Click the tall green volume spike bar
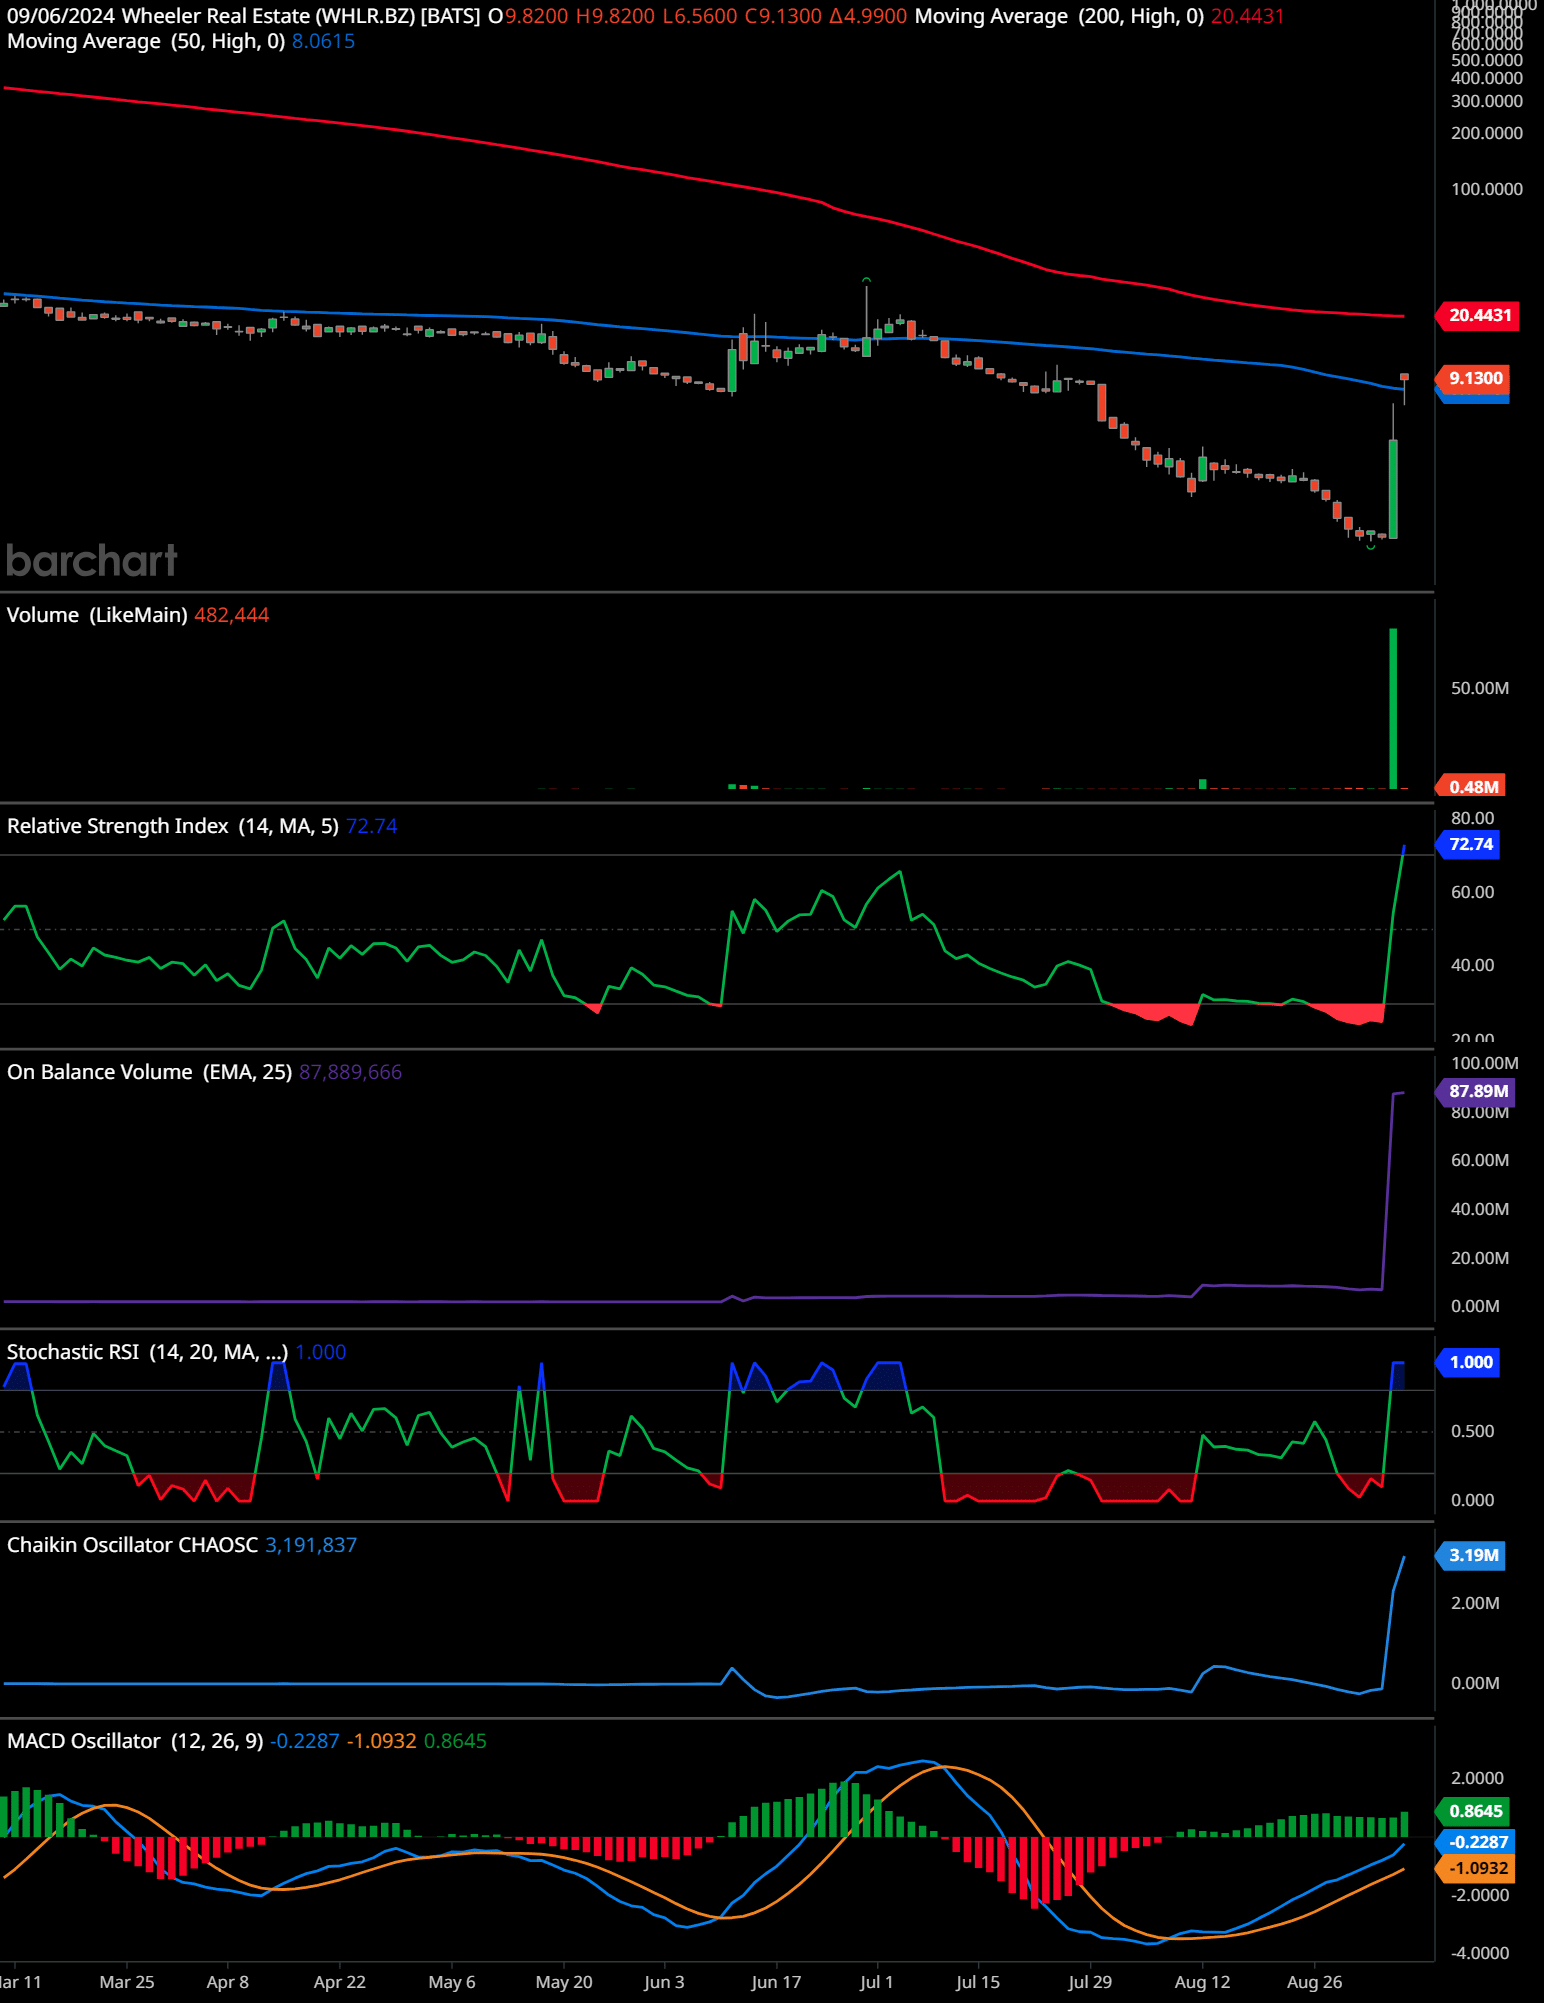 [1393, 708]
